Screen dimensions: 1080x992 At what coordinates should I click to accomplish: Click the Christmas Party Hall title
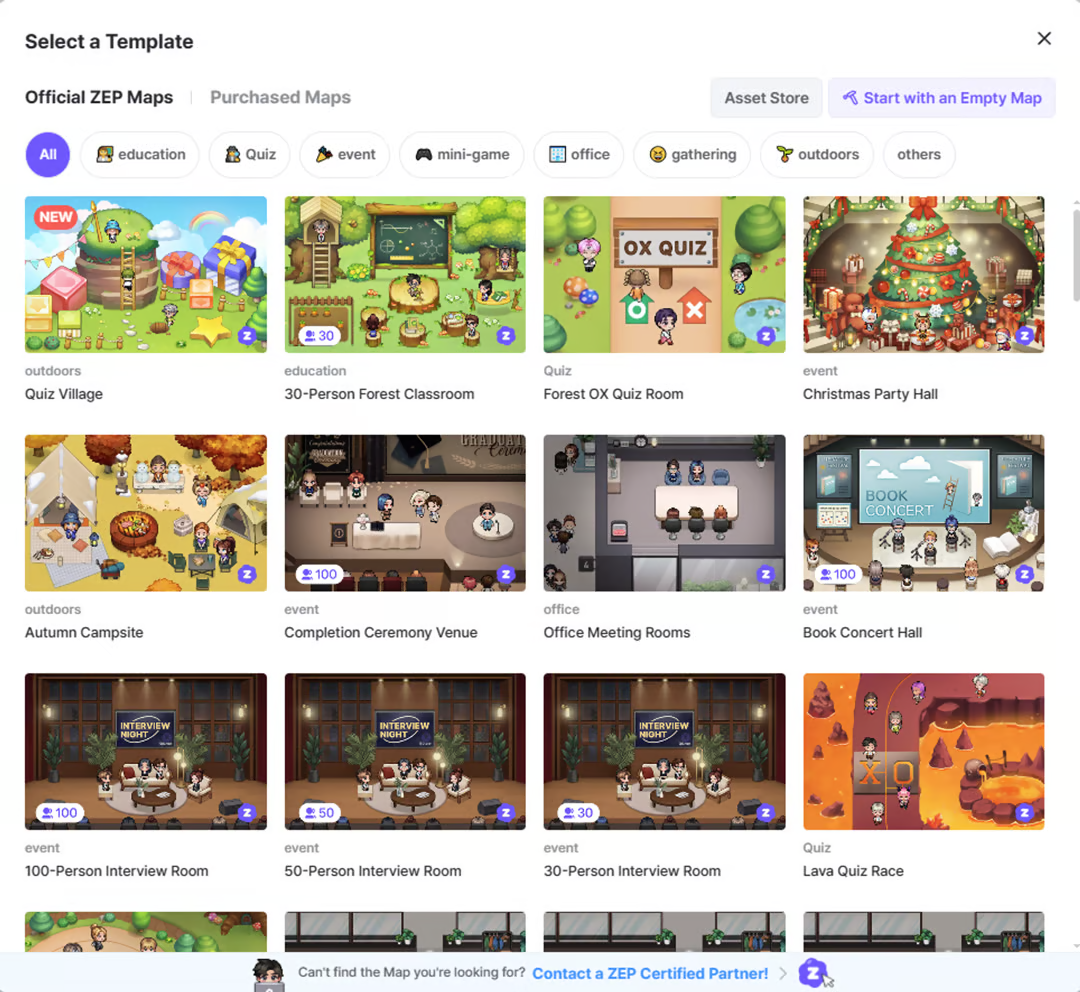[x=870, y=394]
